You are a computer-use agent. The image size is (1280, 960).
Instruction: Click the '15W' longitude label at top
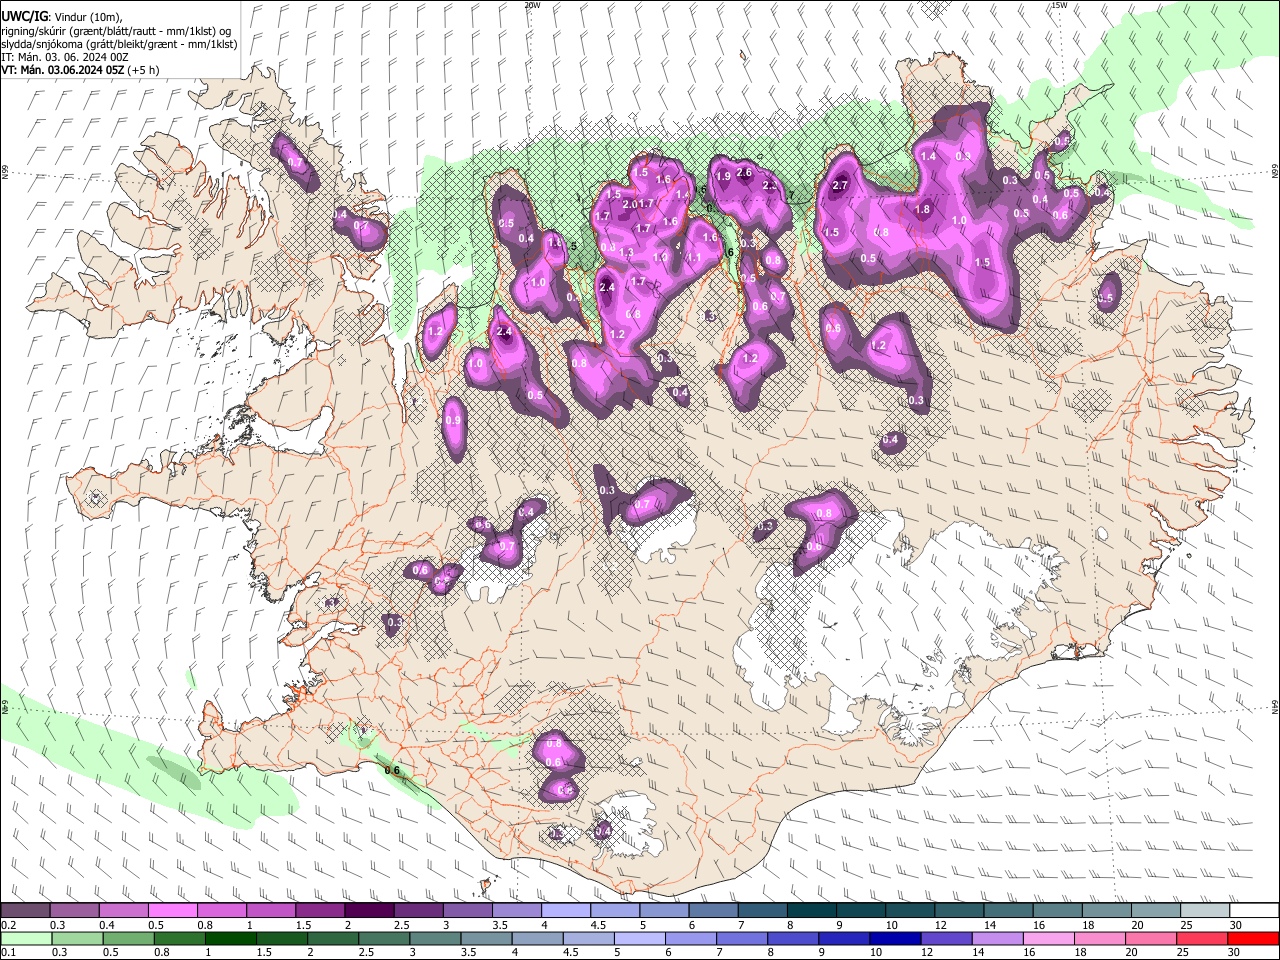(x=1059, y=5)
